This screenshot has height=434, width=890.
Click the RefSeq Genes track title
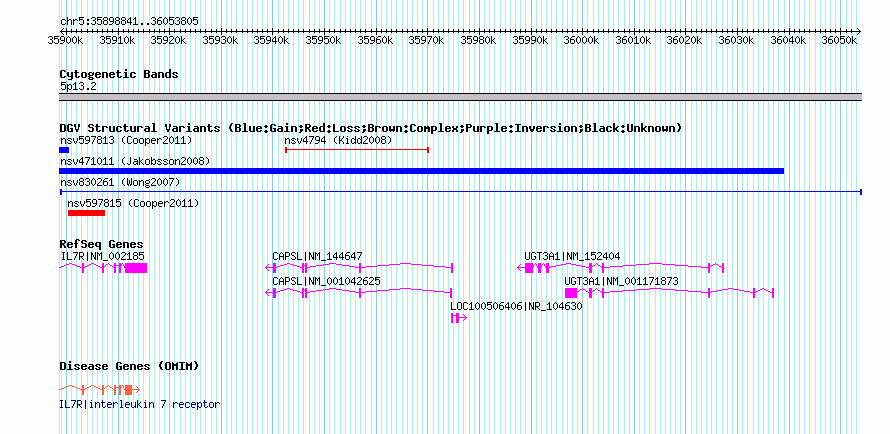[x=102, y=245]
